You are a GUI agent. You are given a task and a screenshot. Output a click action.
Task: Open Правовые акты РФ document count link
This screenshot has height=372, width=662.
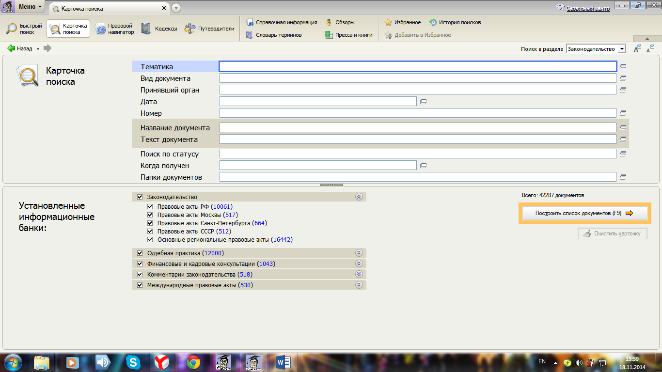[222, 206]
